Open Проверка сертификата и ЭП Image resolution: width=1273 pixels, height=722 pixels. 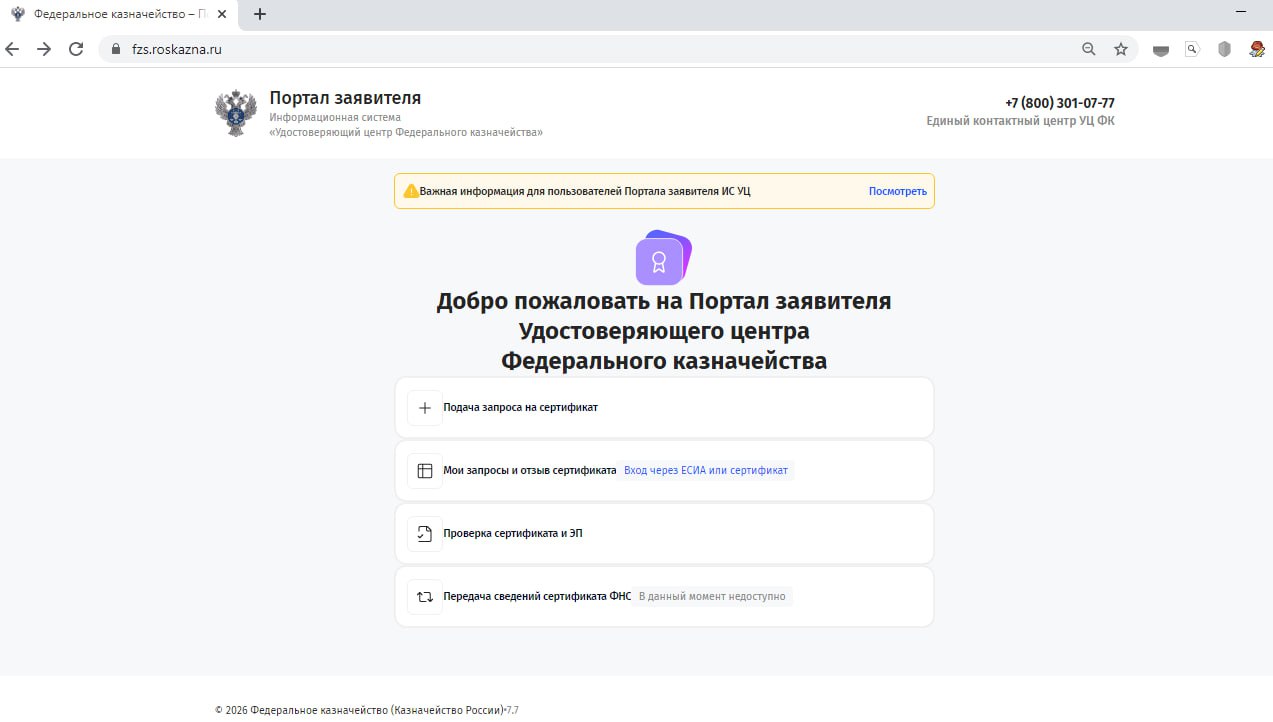tap(664, 534)
